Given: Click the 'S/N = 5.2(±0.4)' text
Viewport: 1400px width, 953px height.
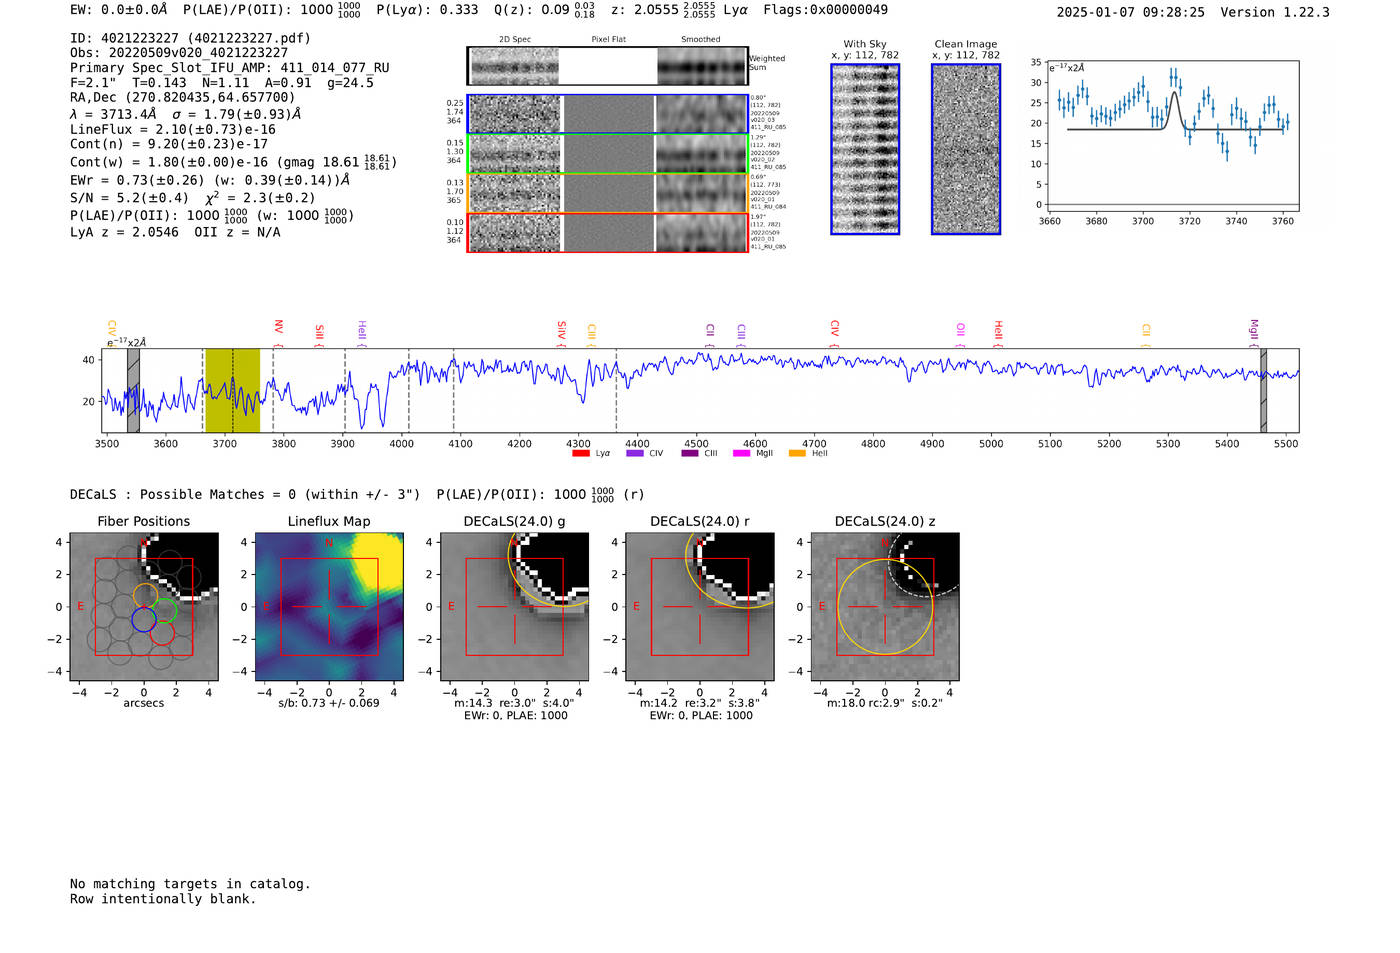Looking at the screenshot, I should point(129,198).
